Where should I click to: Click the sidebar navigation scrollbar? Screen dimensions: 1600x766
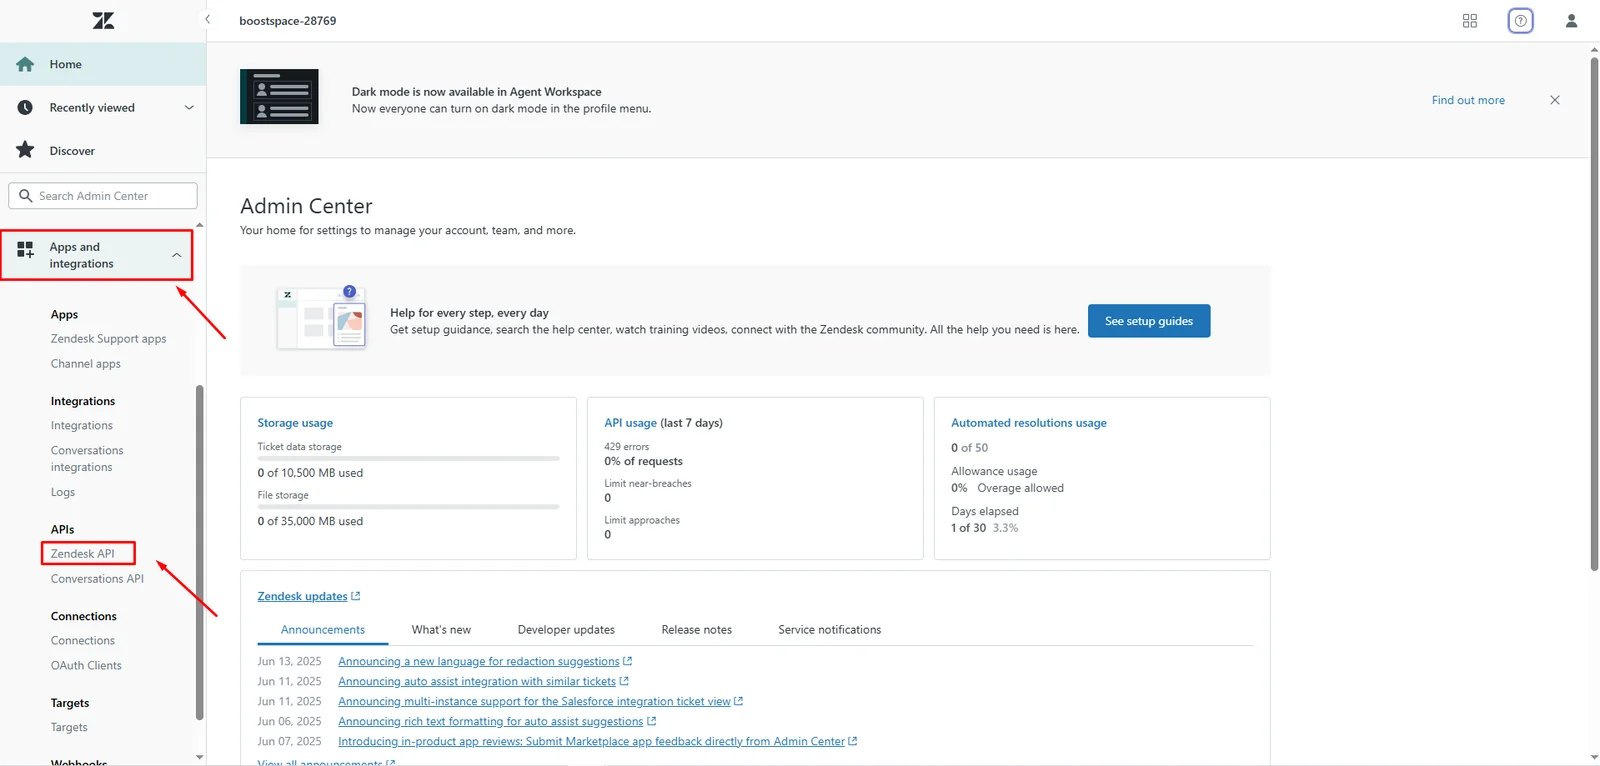[200, 552]
